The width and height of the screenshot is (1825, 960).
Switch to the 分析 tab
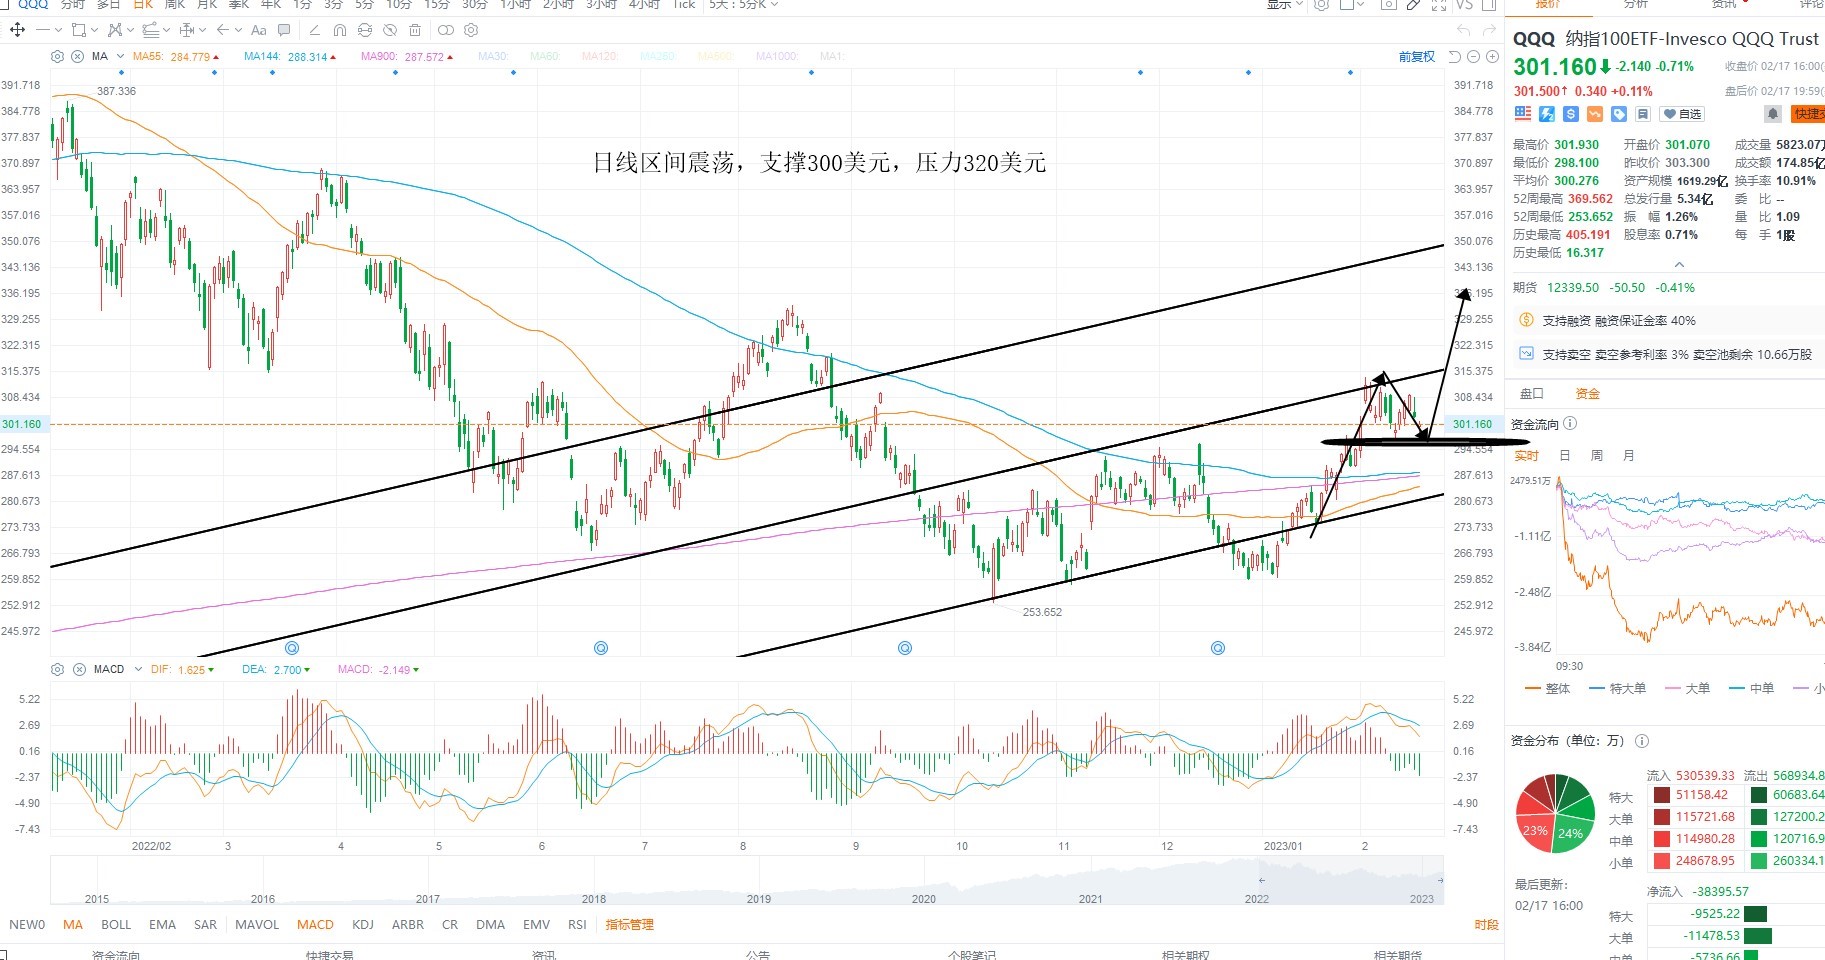pyautogui.click(x=1636, y=5)
